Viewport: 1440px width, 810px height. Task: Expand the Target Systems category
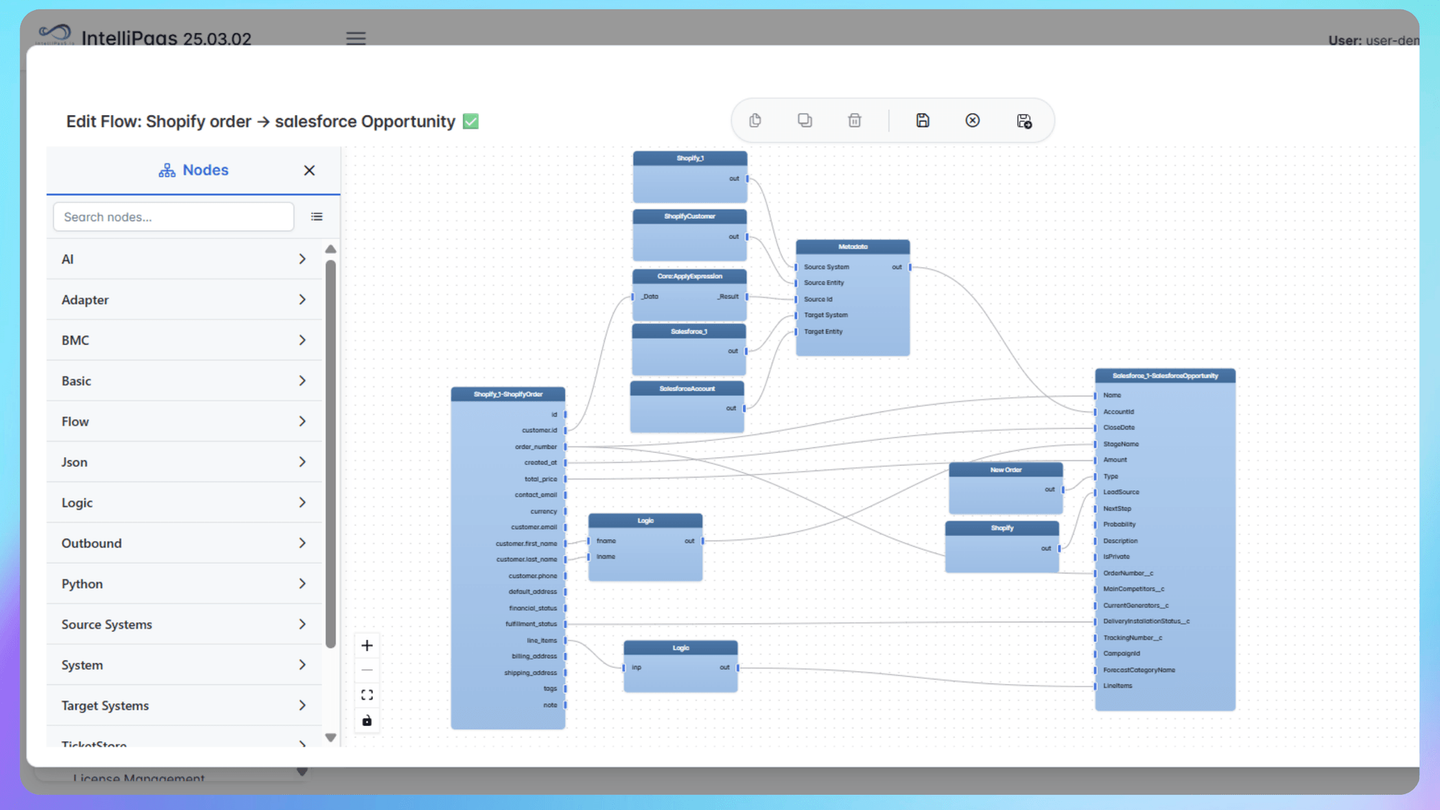coord(184,706)
